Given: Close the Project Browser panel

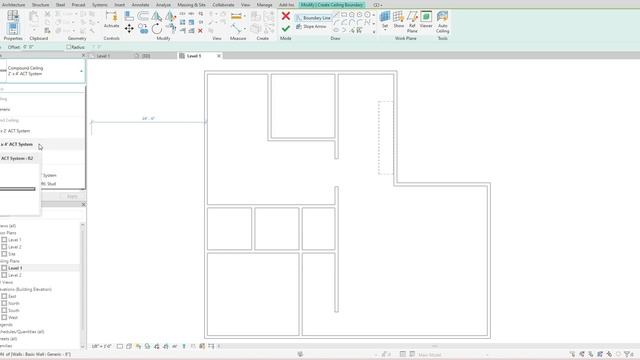Looking at the screenshot, I should click(84, 204).
